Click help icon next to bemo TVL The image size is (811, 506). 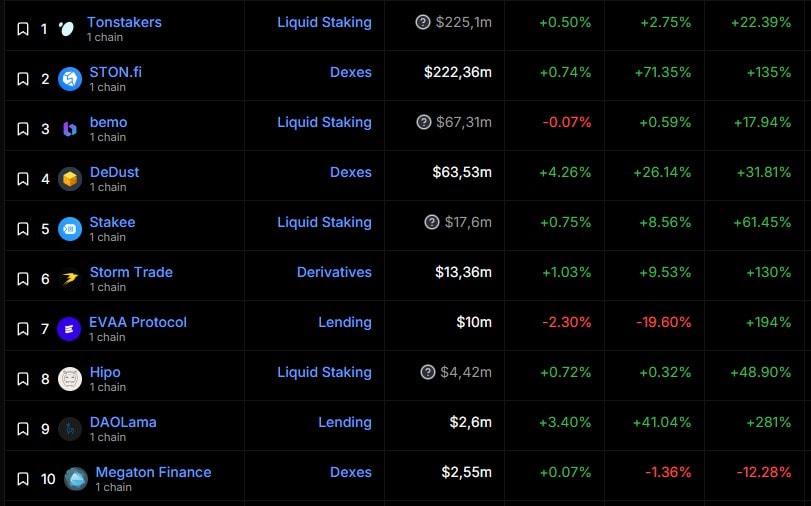click(x=424, y=122)
